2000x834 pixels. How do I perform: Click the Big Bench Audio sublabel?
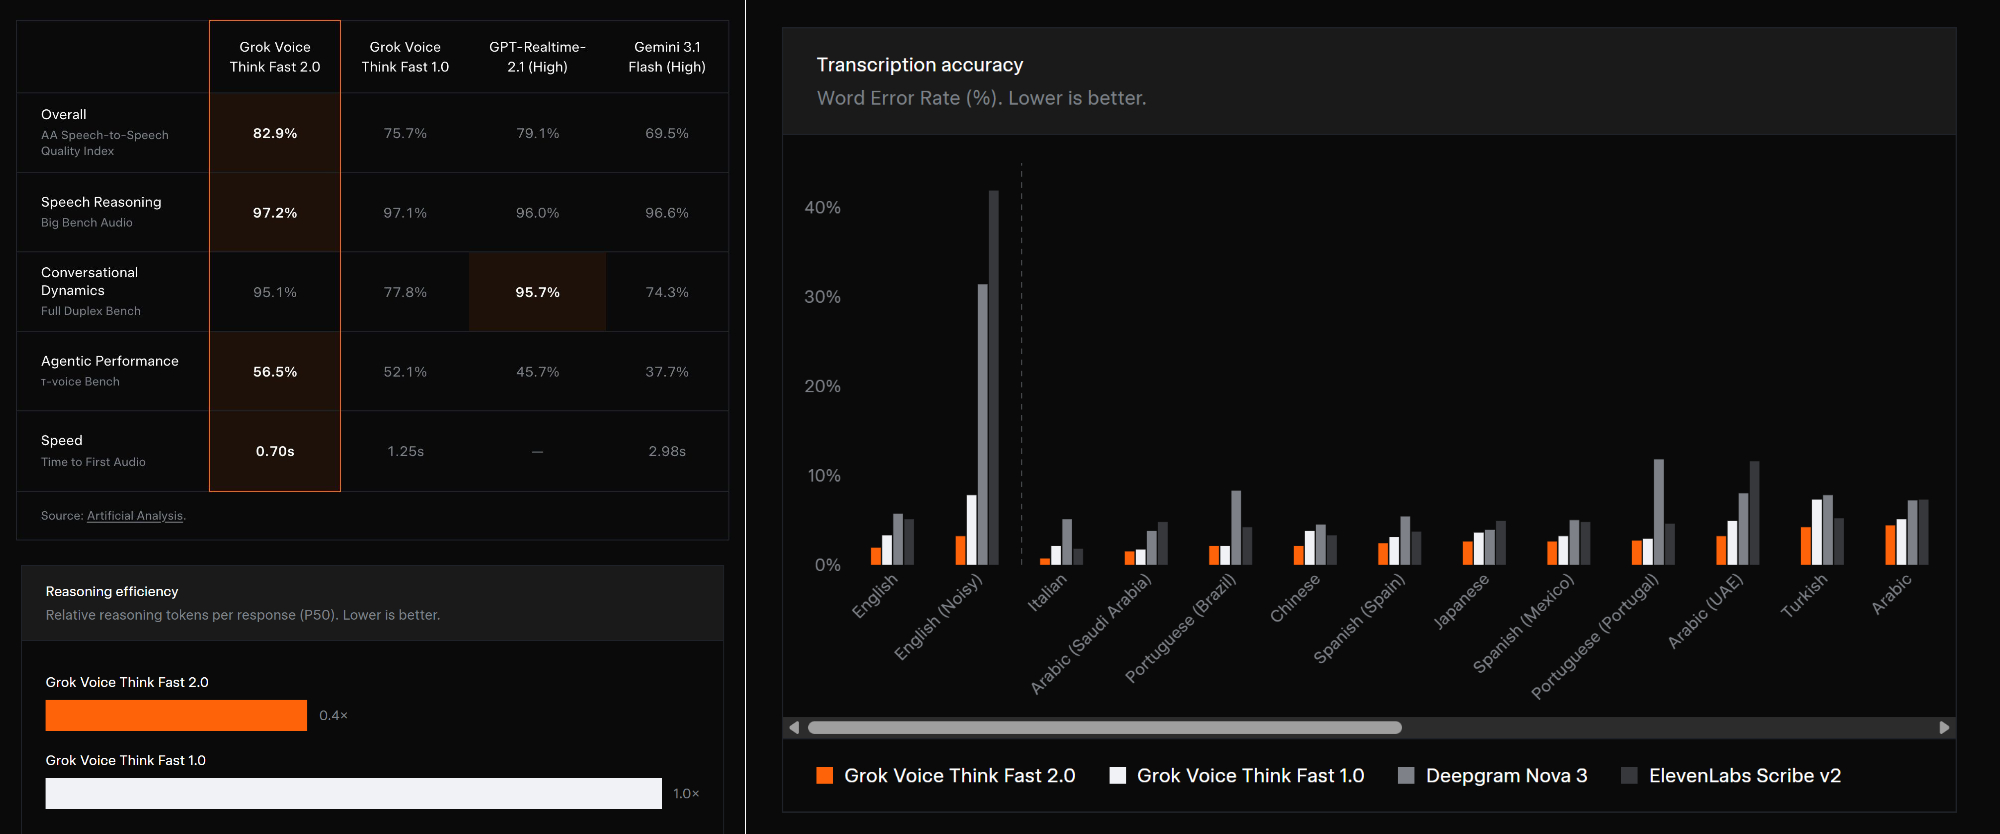pos(87,223)
